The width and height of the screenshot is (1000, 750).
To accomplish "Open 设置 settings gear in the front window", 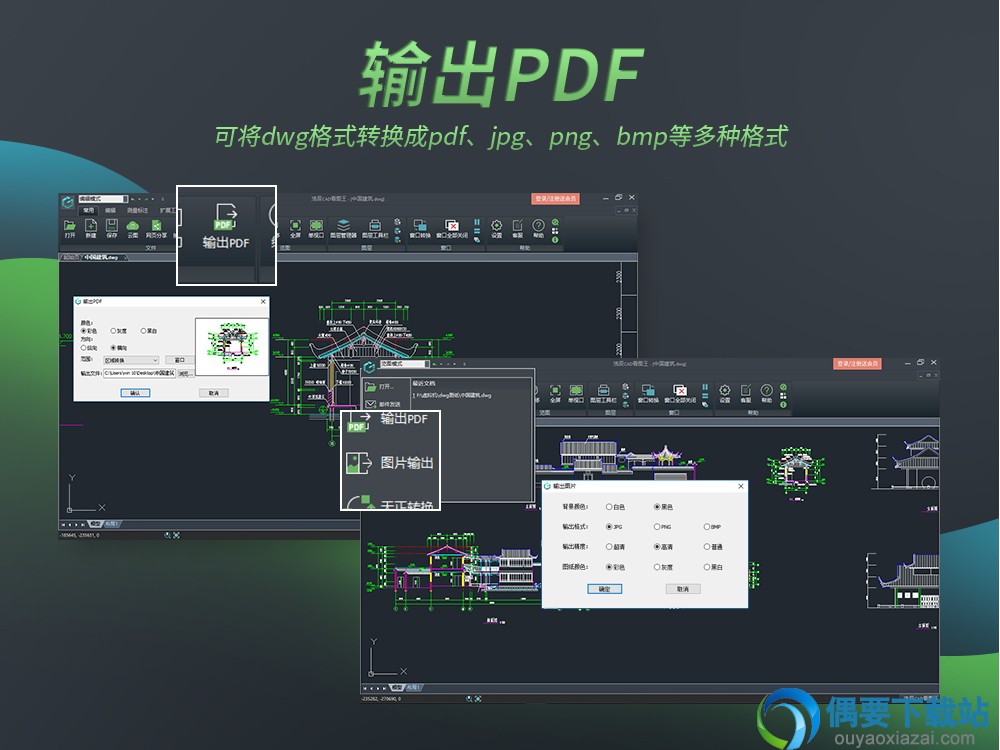I will pyautogui.click(x=724, y=392).
